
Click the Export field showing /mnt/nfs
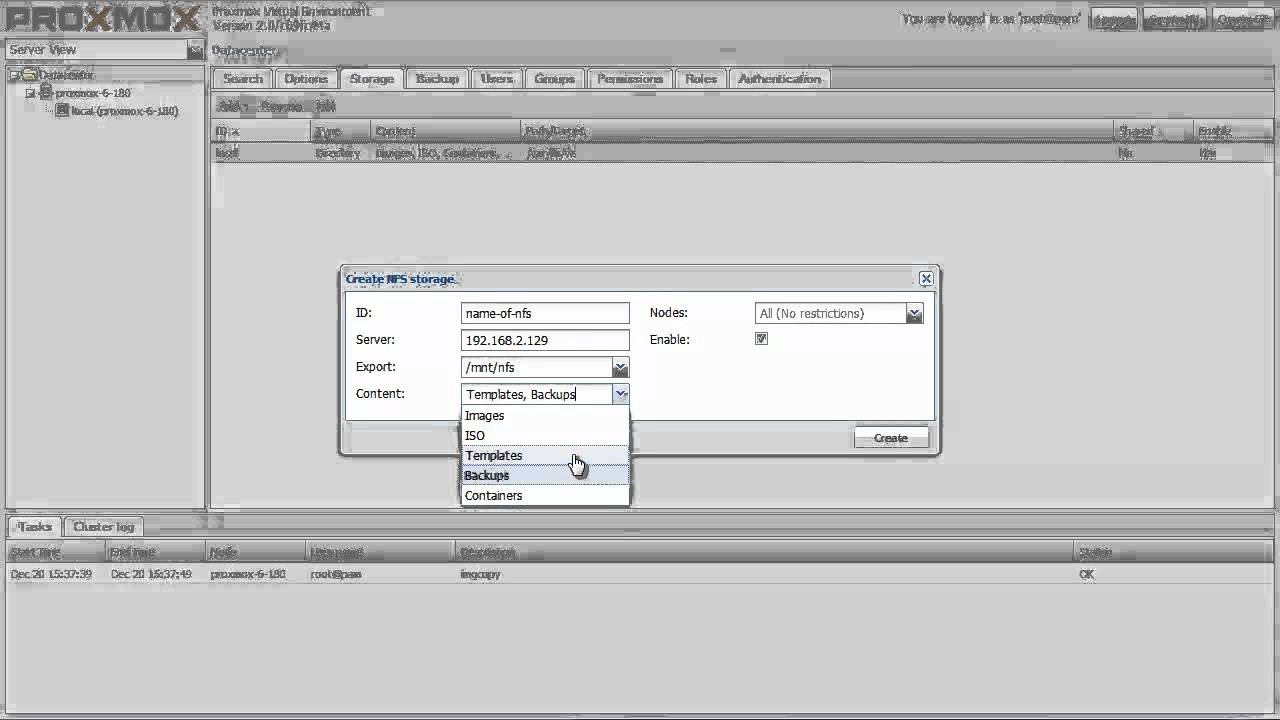coord(537,368)
